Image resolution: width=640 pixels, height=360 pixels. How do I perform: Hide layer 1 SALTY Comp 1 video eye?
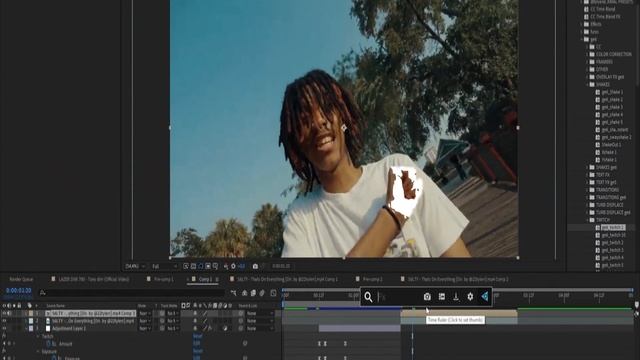(x=4, y=313)
